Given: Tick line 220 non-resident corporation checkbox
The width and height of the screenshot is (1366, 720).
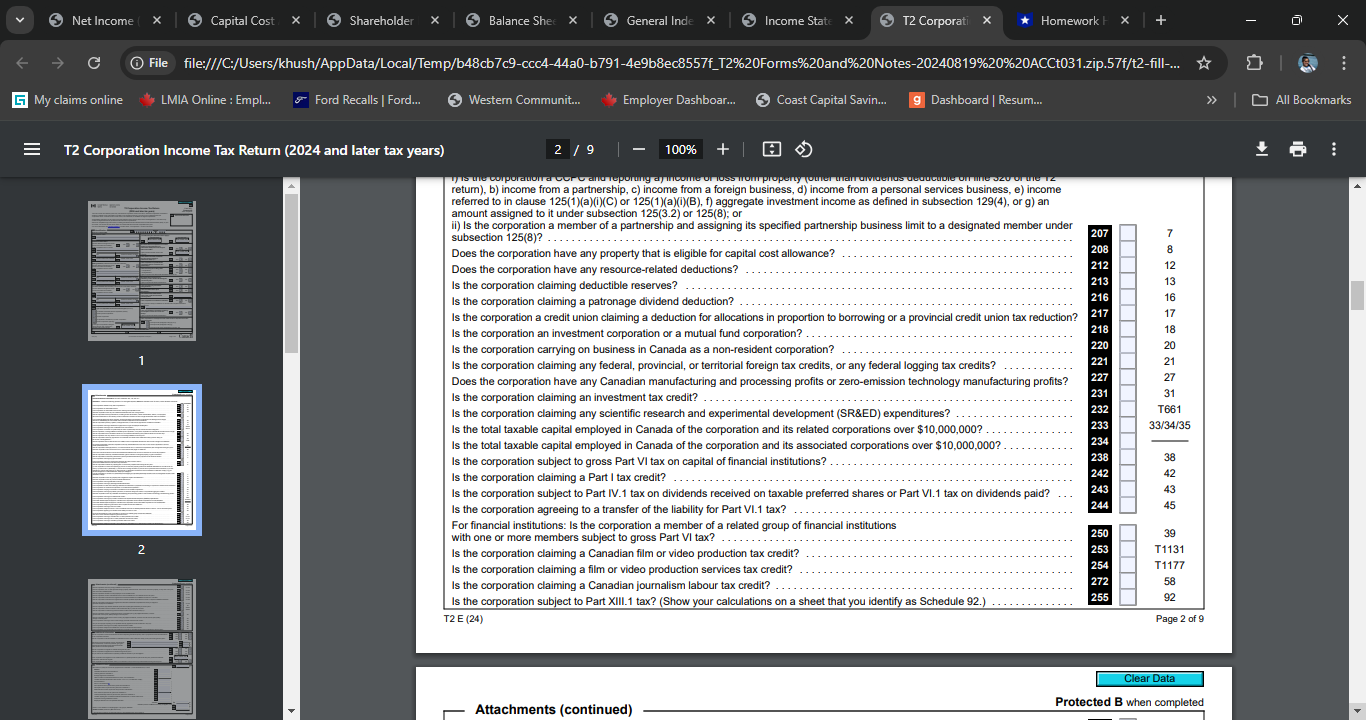Looking at the screenshot, I should (1127, 345).
